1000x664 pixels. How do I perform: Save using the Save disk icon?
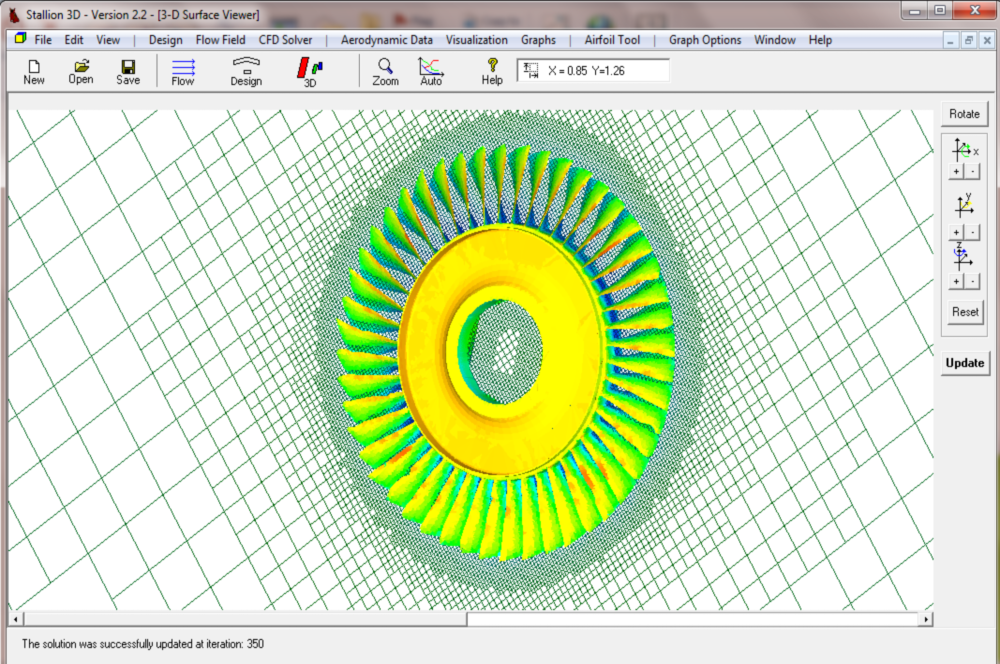coord(128,71)
